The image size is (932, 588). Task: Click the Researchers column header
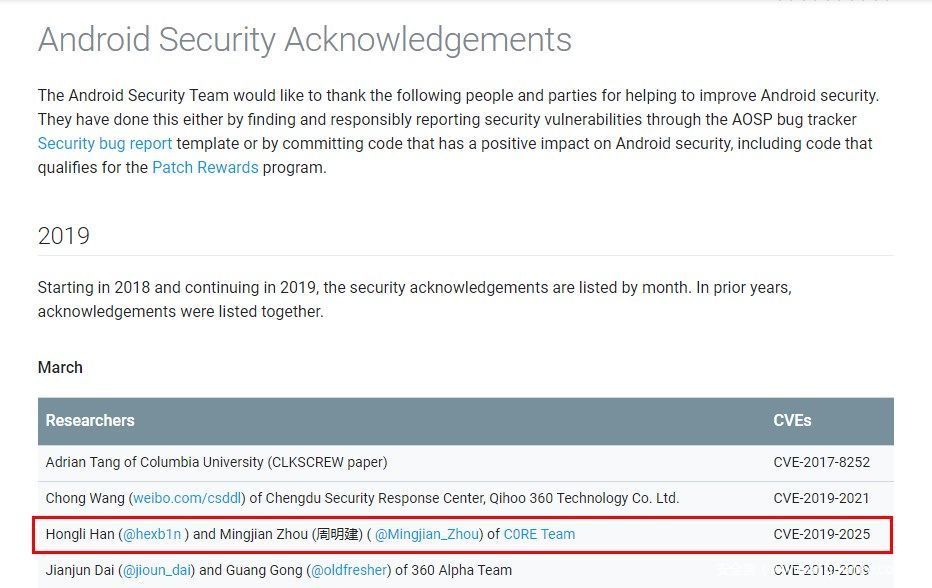(x=90, y=420)
